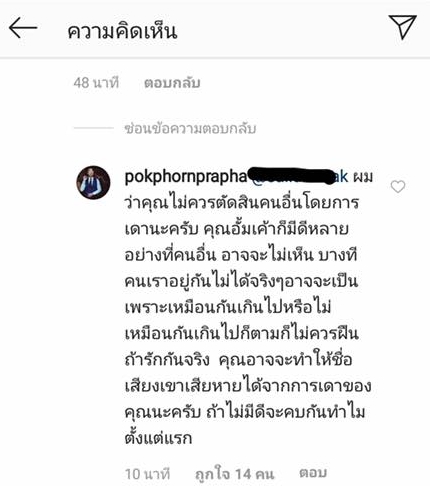Open the pokphornprapha username link

[186, 177]
